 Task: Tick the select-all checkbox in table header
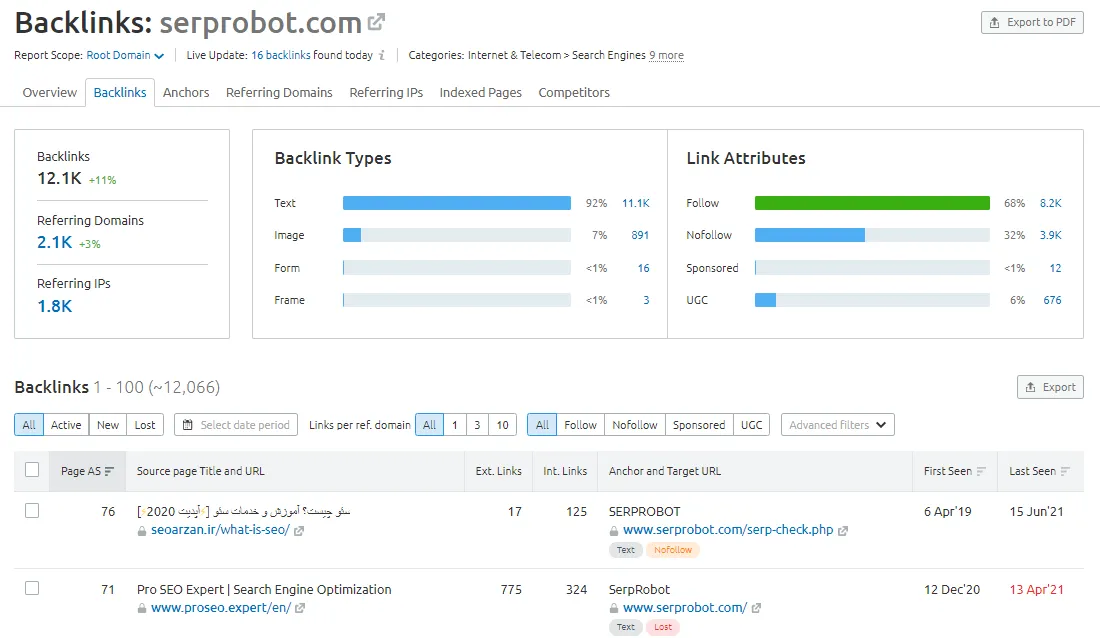(x=32, y=470)
